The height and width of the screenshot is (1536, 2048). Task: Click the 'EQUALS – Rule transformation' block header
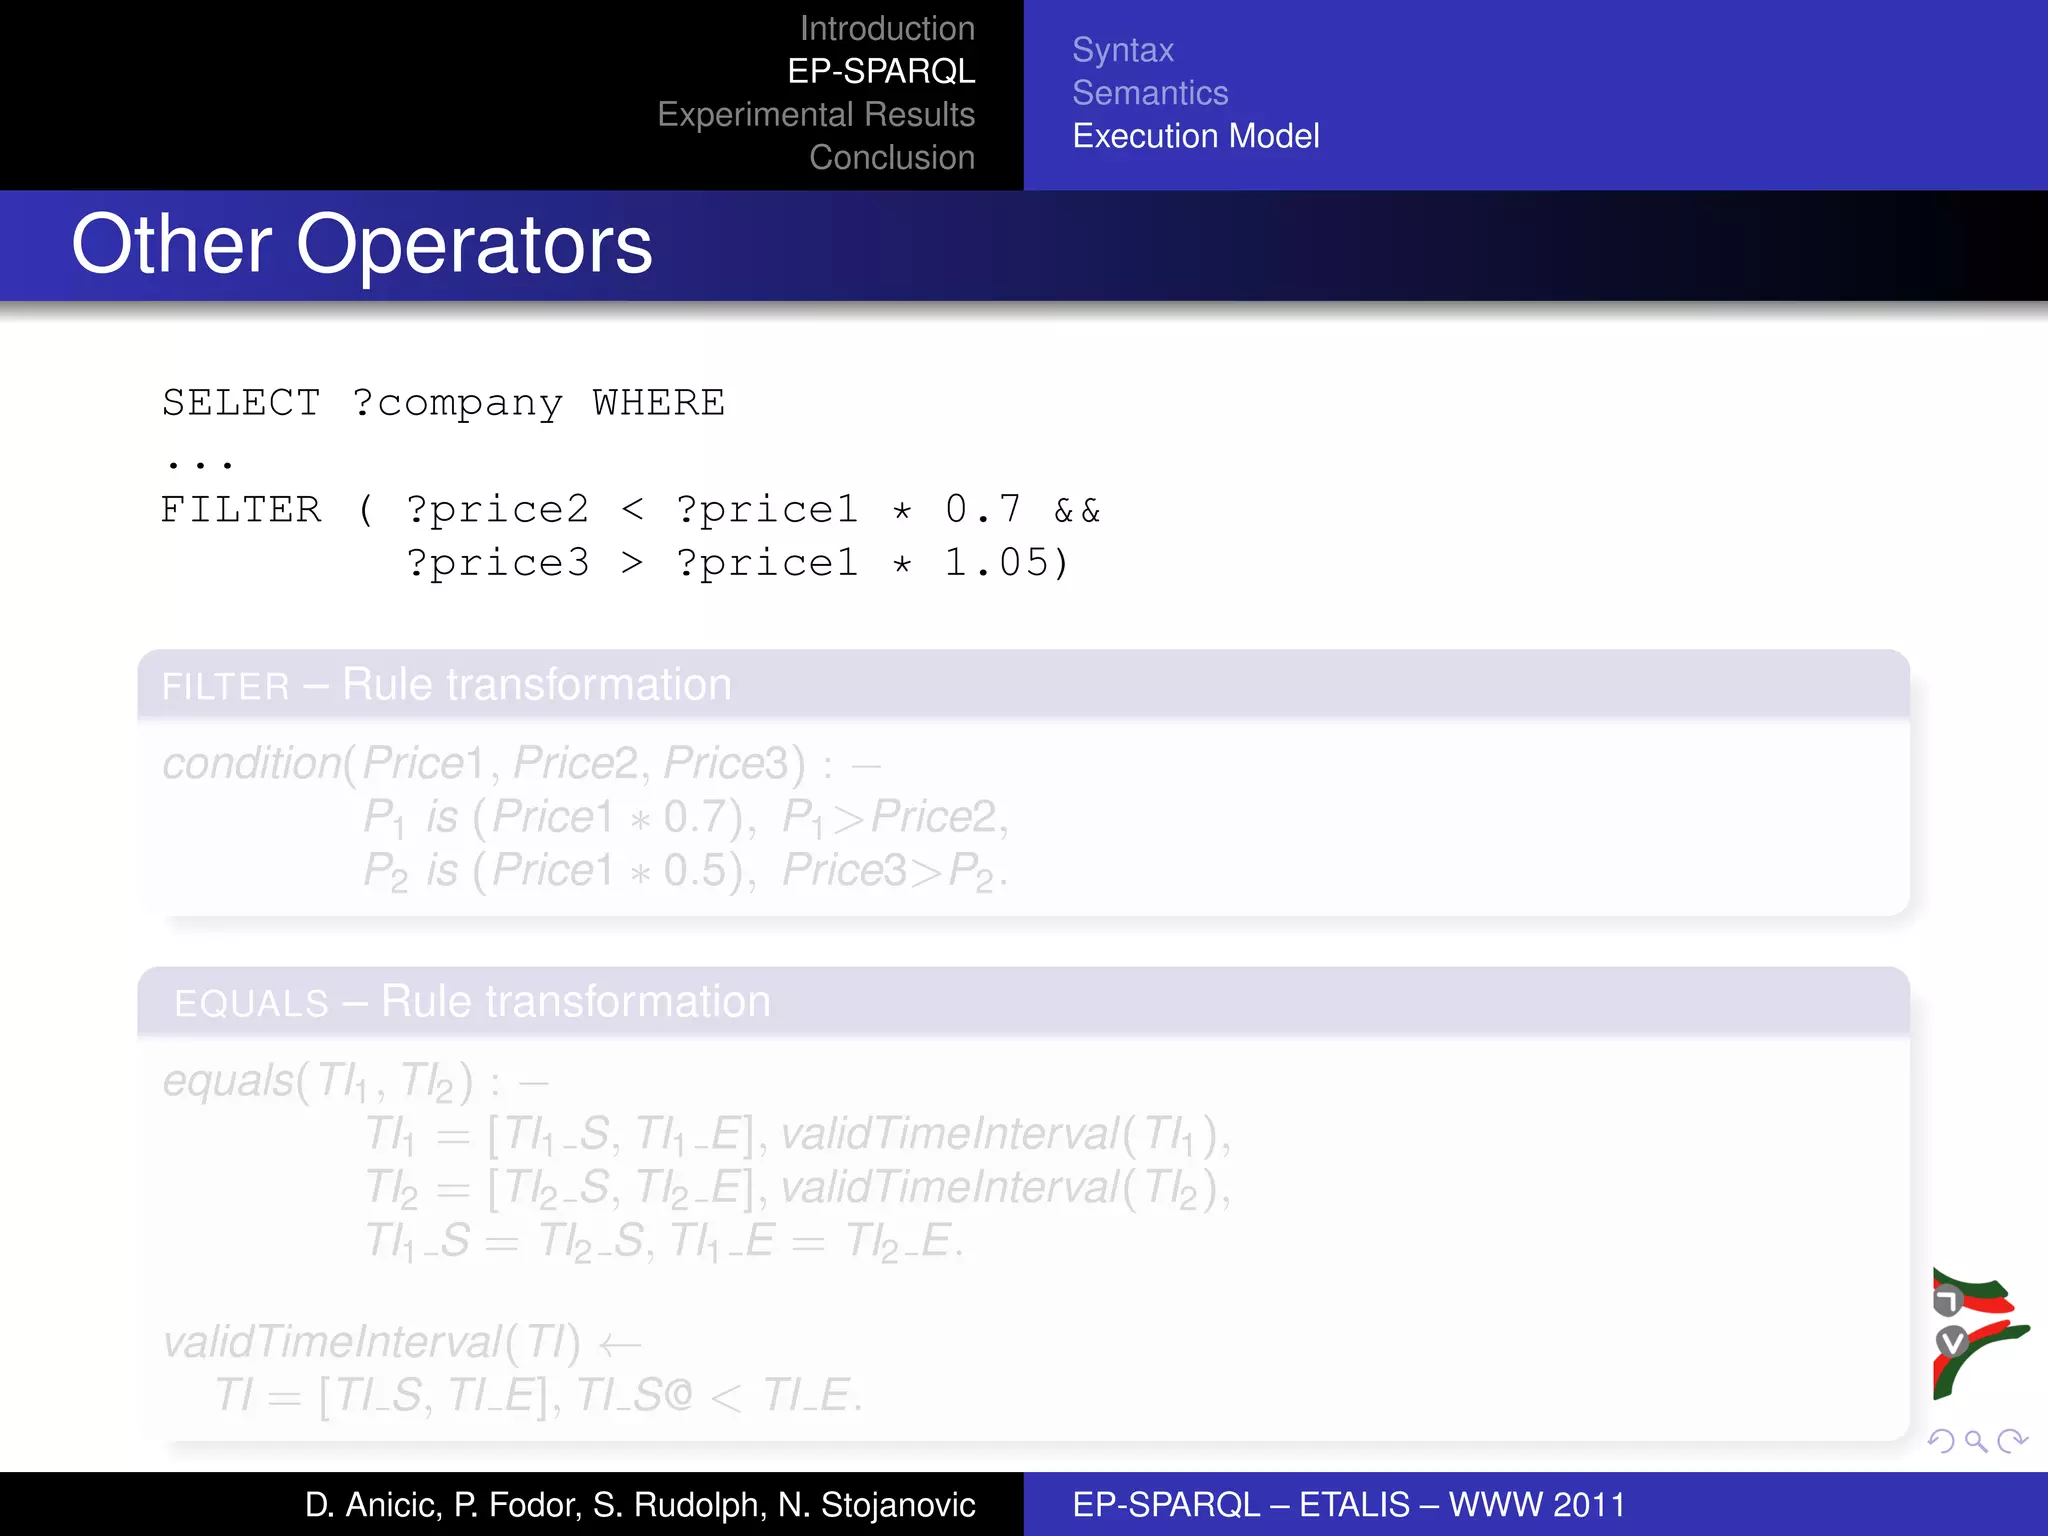(x=1023, y=1002)
